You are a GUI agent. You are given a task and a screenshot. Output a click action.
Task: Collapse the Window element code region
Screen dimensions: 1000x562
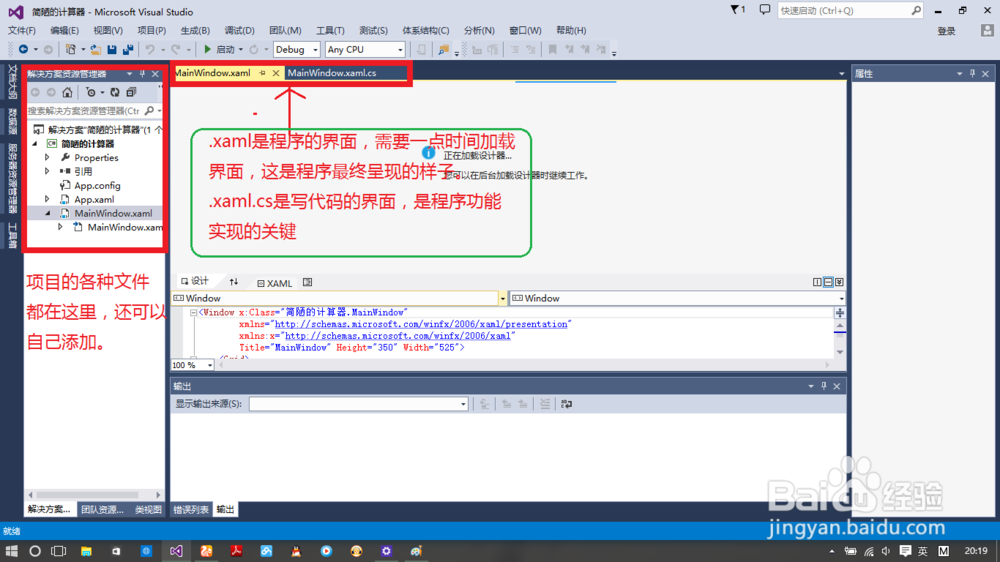coord(193,313)
